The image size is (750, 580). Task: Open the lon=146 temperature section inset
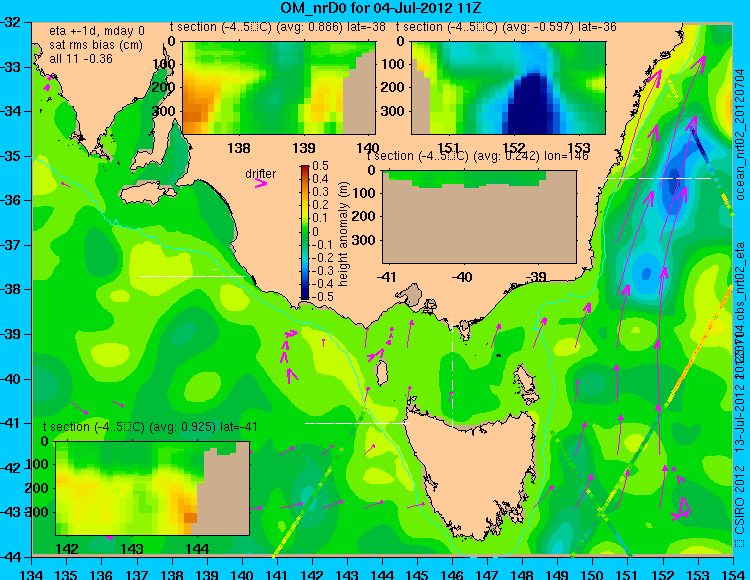[479, 217]
